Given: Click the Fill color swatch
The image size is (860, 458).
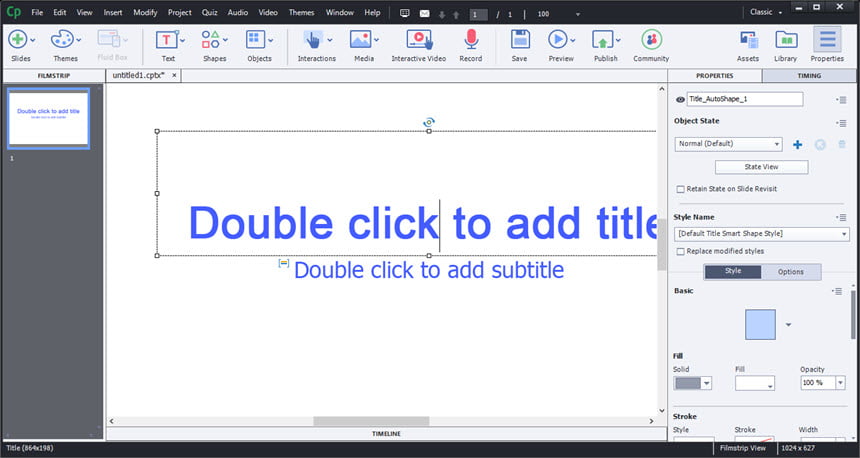Looking at the screenshot, I should coord(755,383).
